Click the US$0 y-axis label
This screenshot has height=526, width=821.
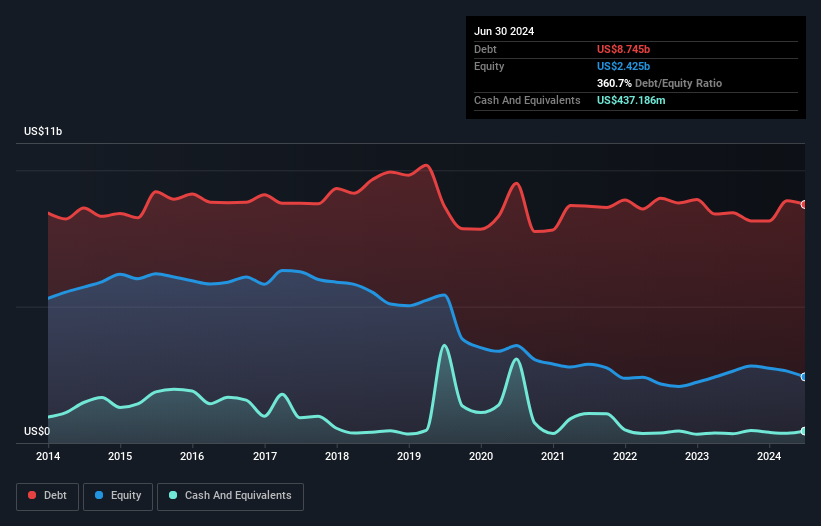pyautogui.click(x=37, y=431)
